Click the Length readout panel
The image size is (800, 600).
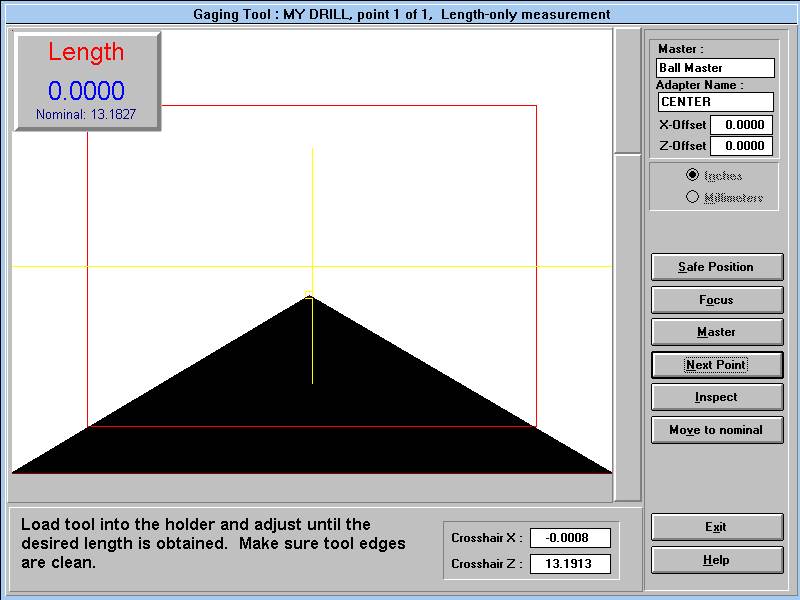[87, 81]
